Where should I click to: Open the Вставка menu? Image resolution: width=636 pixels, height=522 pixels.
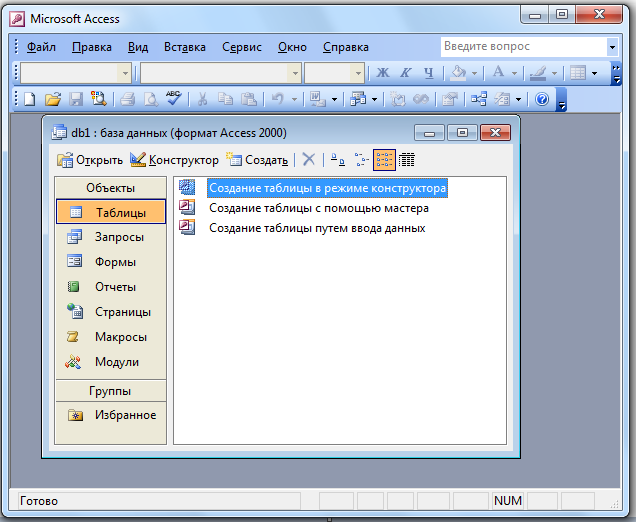tap(185, 47)
